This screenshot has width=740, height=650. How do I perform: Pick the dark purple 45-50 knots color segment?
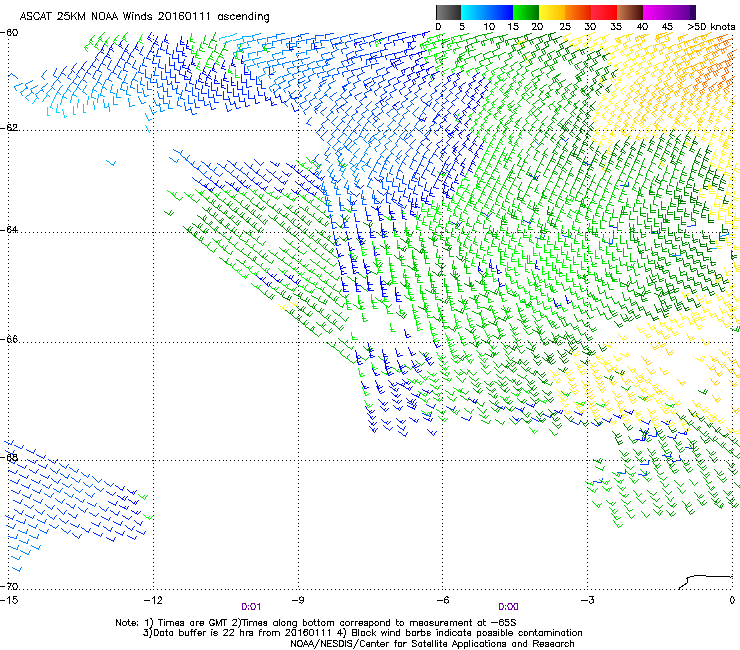(x=682, y=12)
